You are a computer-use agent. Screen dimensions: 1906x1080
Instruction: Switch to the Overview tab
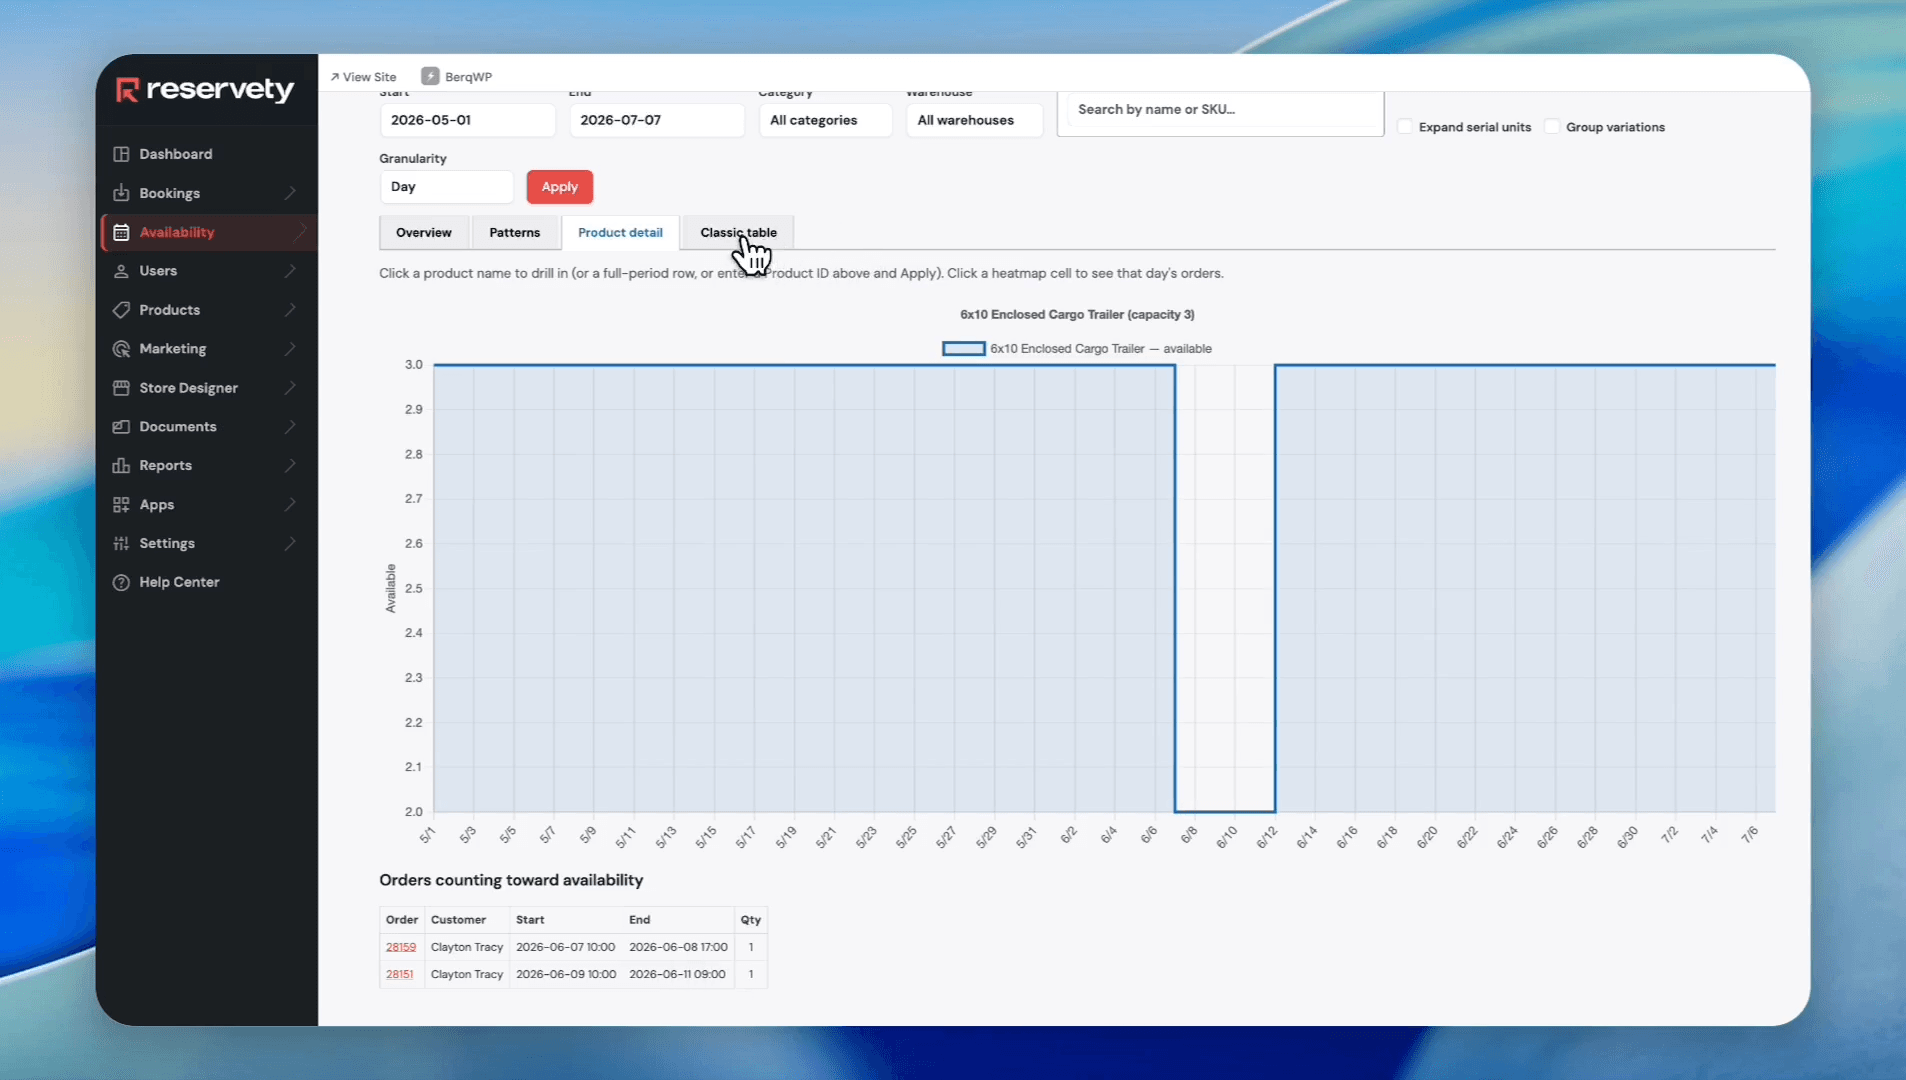coord(424,233)
